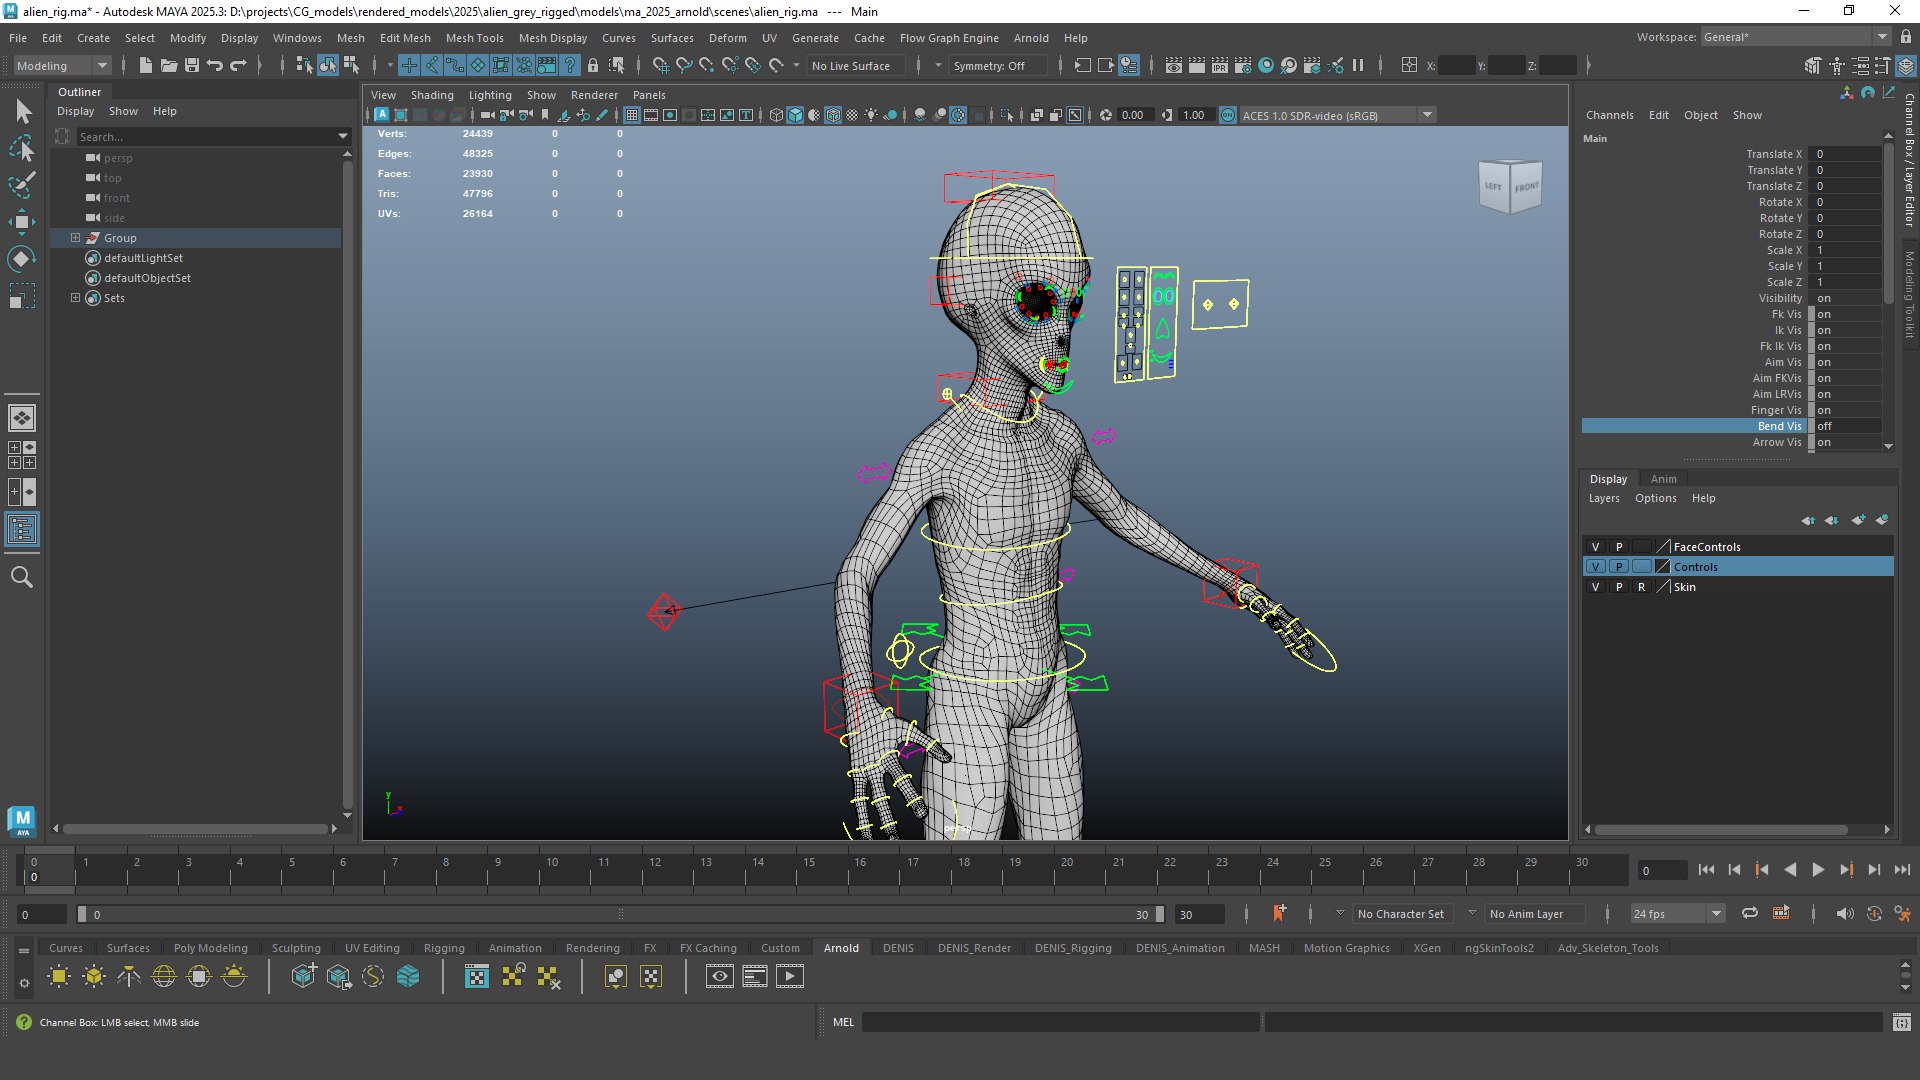Activate the Paint selection tool
The width and height of the screenshot is (1920, 1080).
22,185
